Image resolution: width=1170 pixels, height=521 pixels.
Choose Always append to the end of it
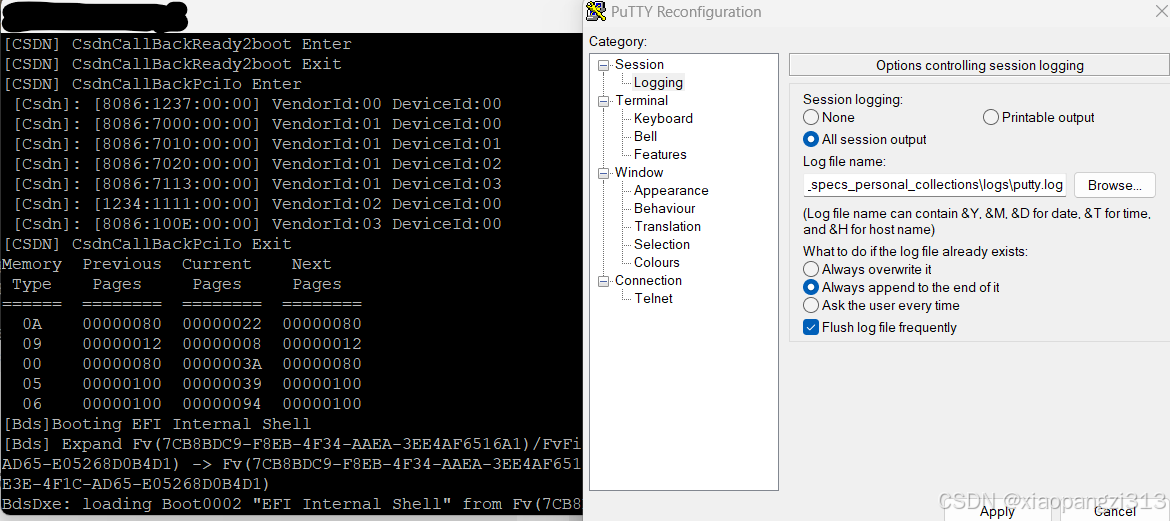click(x=901, y=287)
